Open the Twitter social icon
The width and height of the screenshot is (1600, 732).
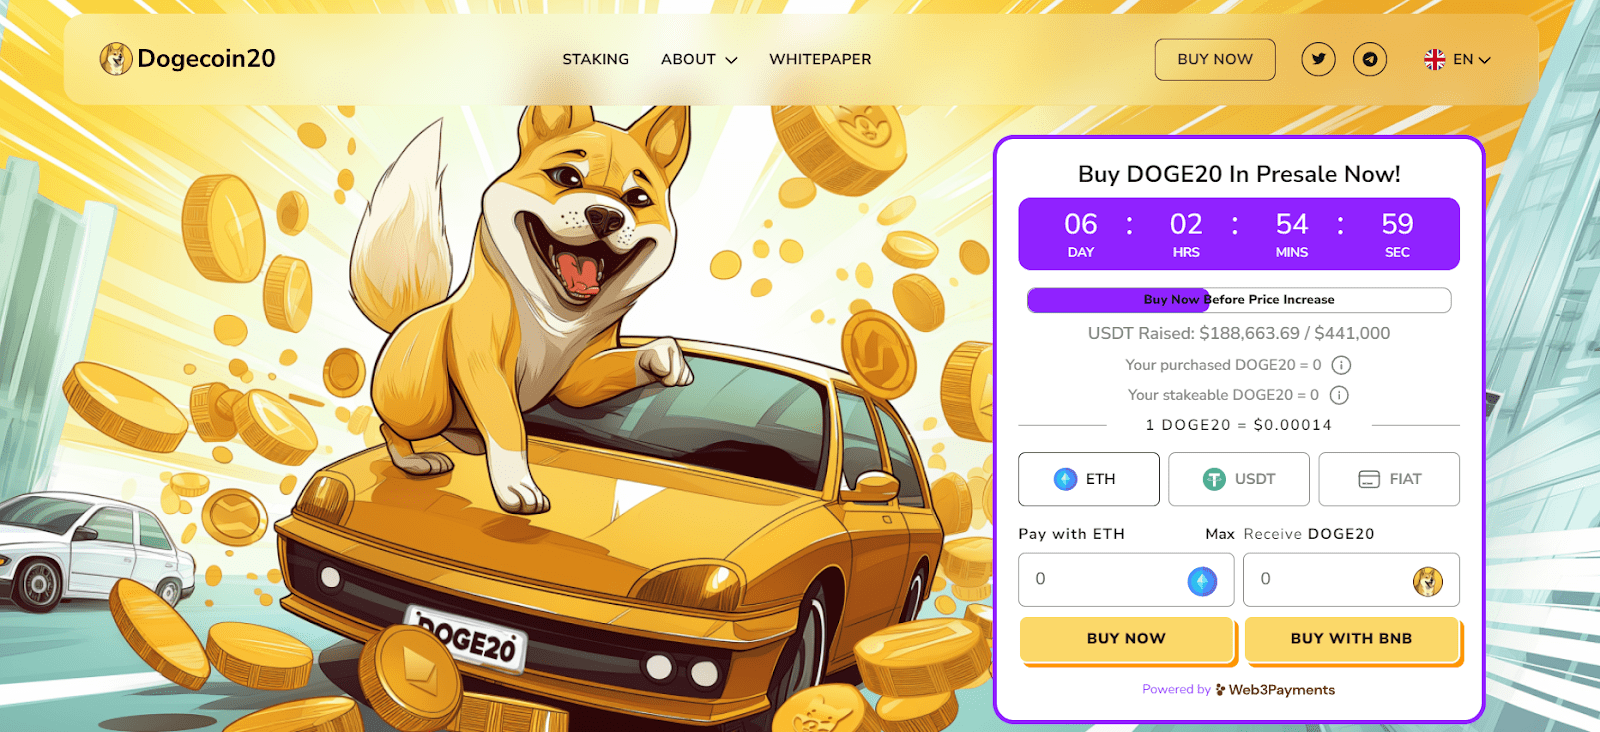pyautogui.click(x=1318, y=59)
